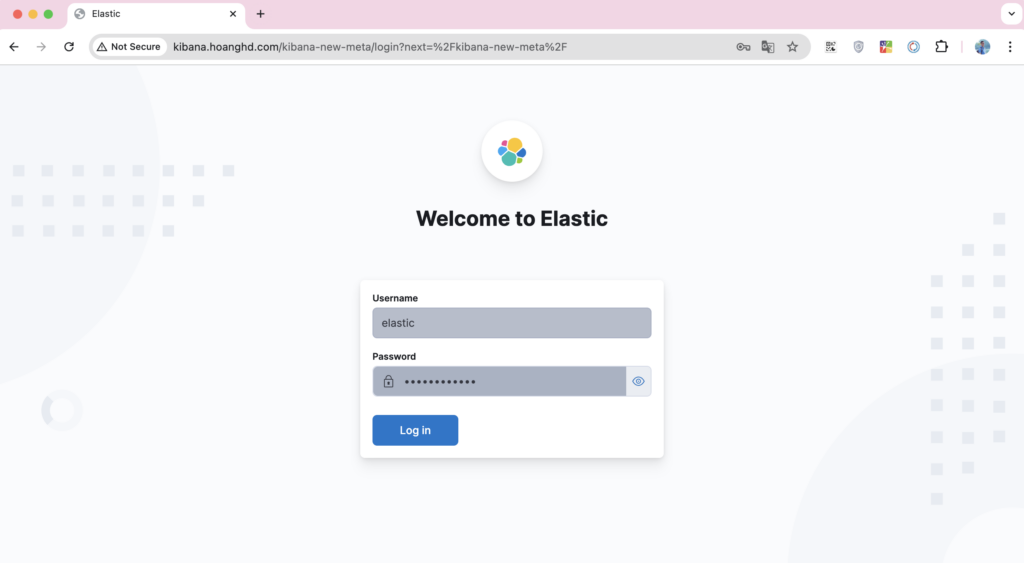
Task: Open the Chrome three-dot menu
Action: 1010,46
